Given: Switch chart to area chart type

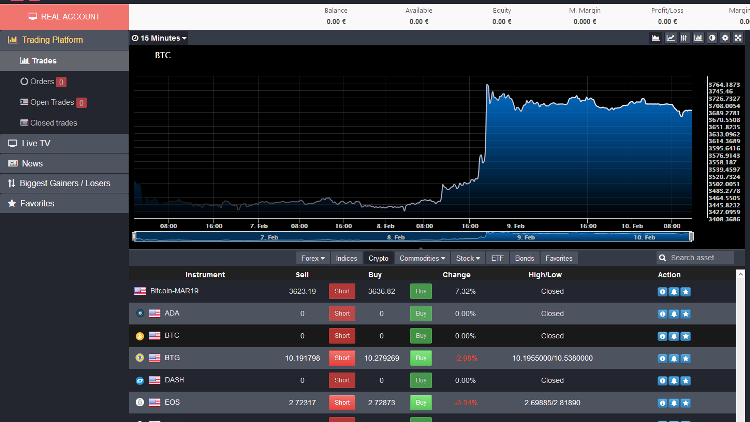Looking at the screenshot, I should pos(656,38).
